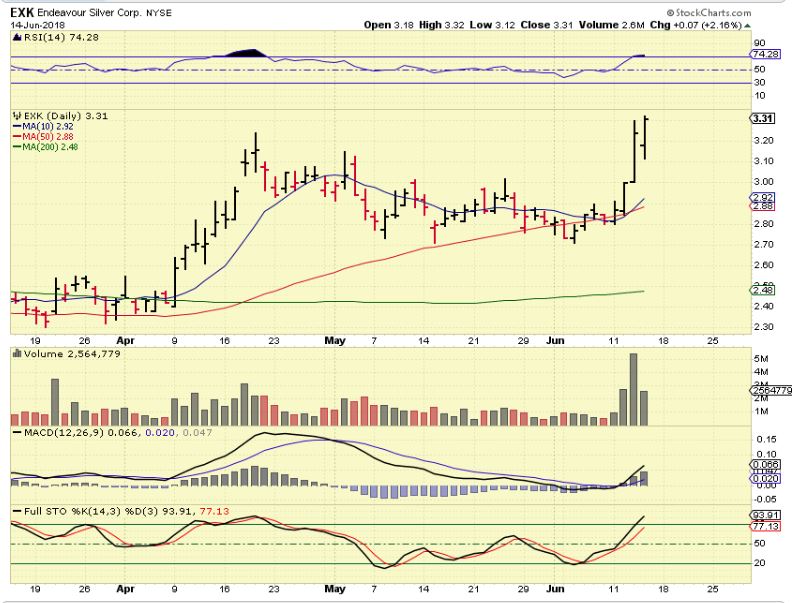This screenshot has height=603, width=802.
Task: Click the RSI(14) 74.28 panel label
Action: (x=61, y=37)
